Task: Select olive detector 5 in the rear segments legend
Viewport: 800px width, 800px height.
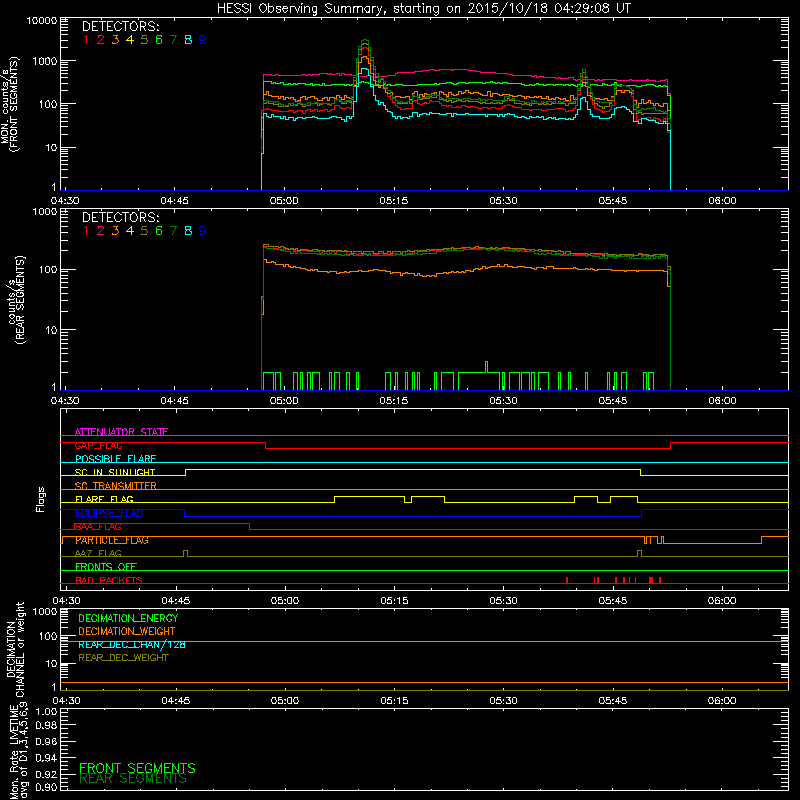Action: [144, 231]
